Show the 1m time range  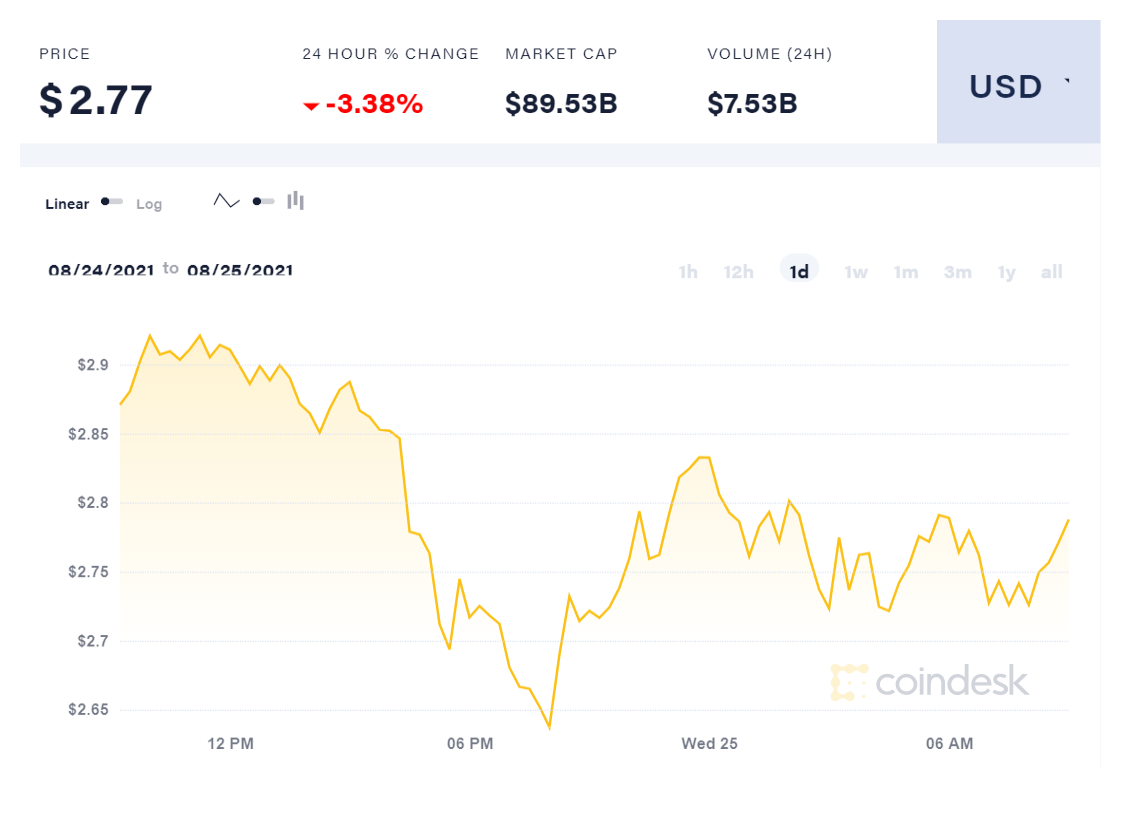tap(906, 272)
